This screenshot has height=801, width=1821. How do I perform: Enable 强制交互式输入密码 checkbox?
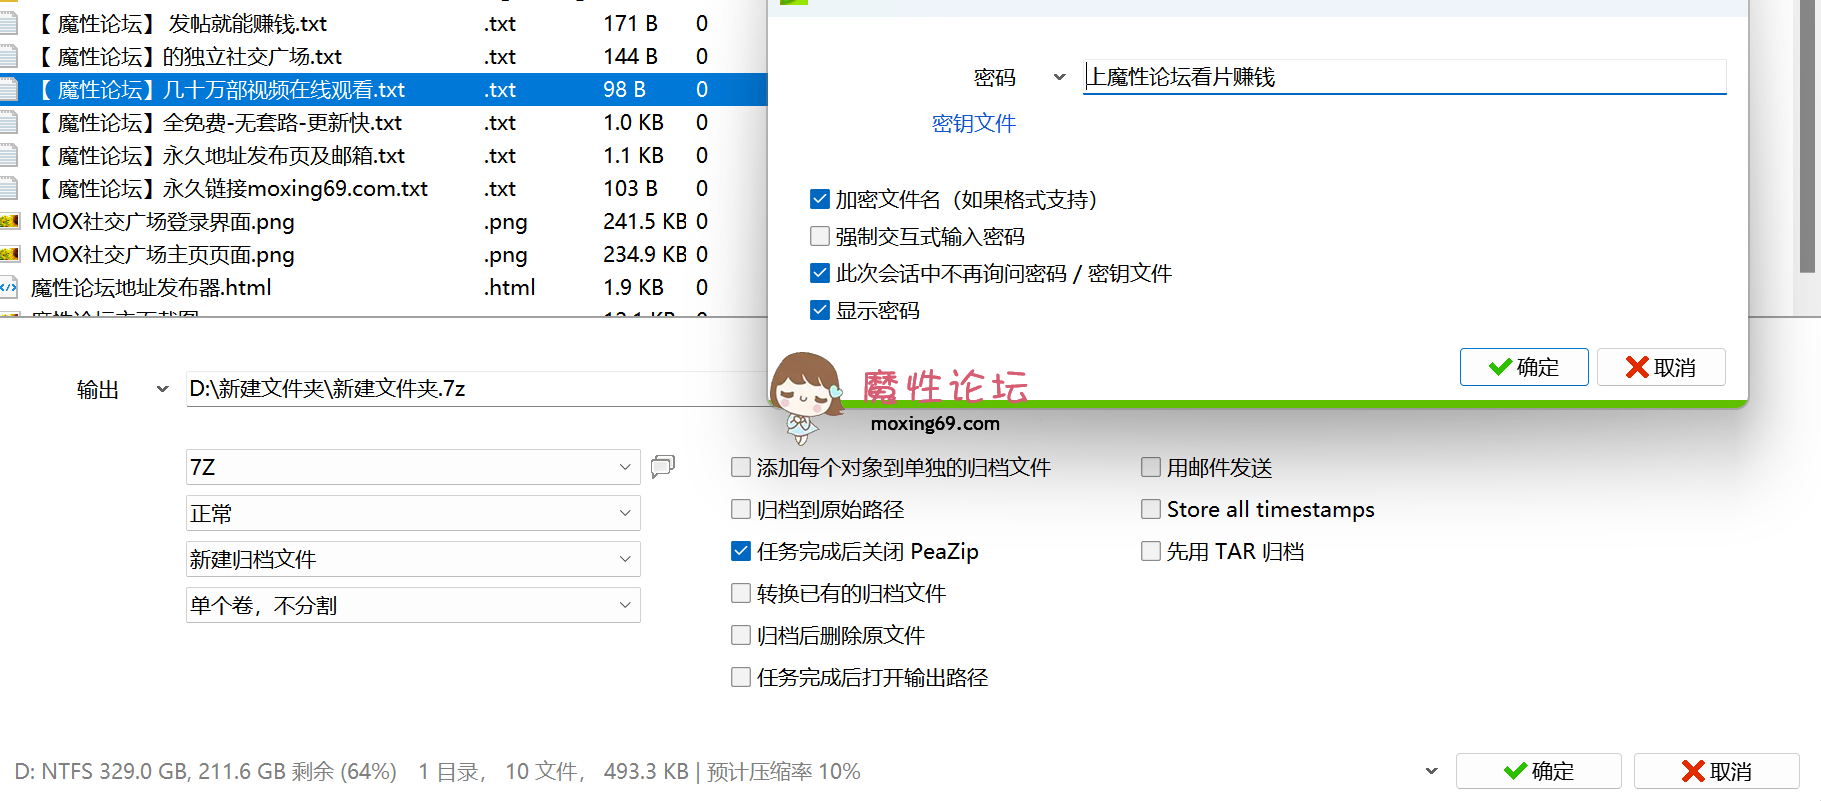point(820,236)
